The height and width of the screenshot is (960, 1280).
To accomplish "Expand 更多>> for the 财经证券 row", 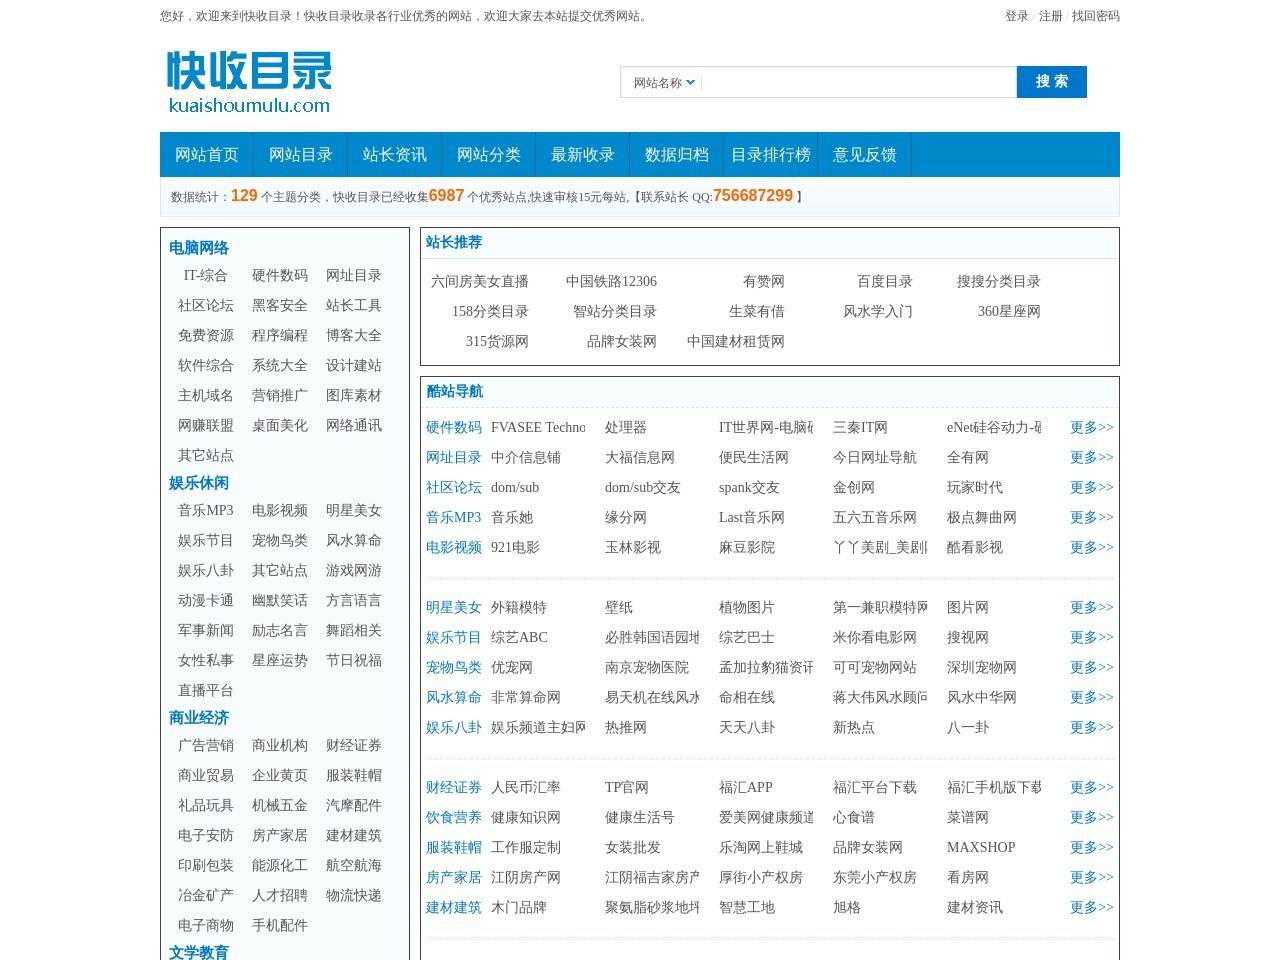I will coord(1091,788).
